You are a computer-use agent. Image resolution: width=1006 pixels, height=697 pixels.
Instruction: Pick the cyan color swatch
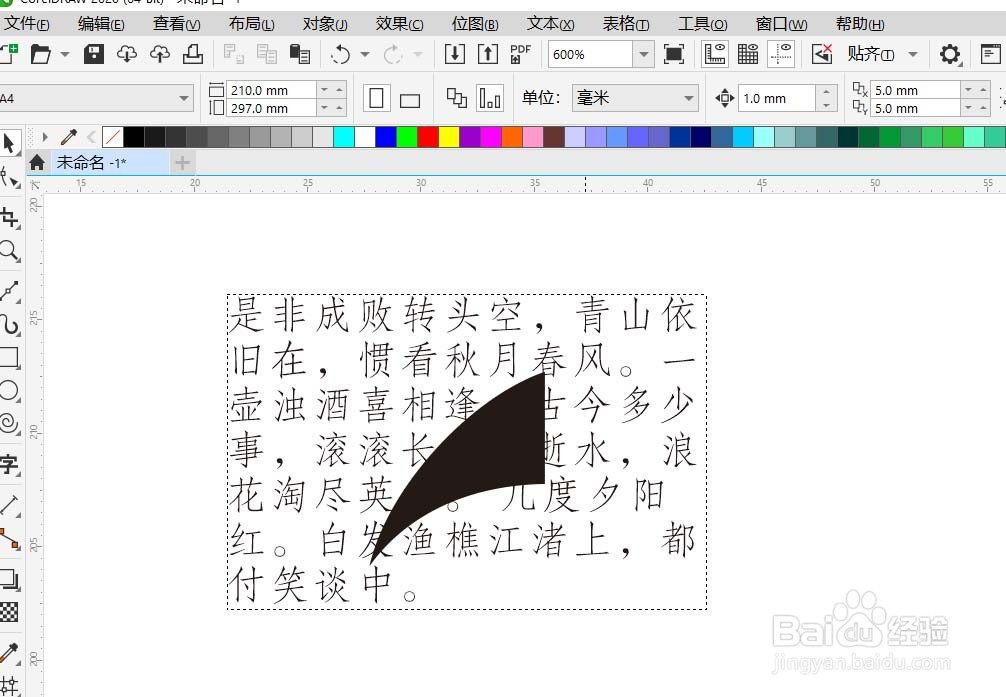344,137
